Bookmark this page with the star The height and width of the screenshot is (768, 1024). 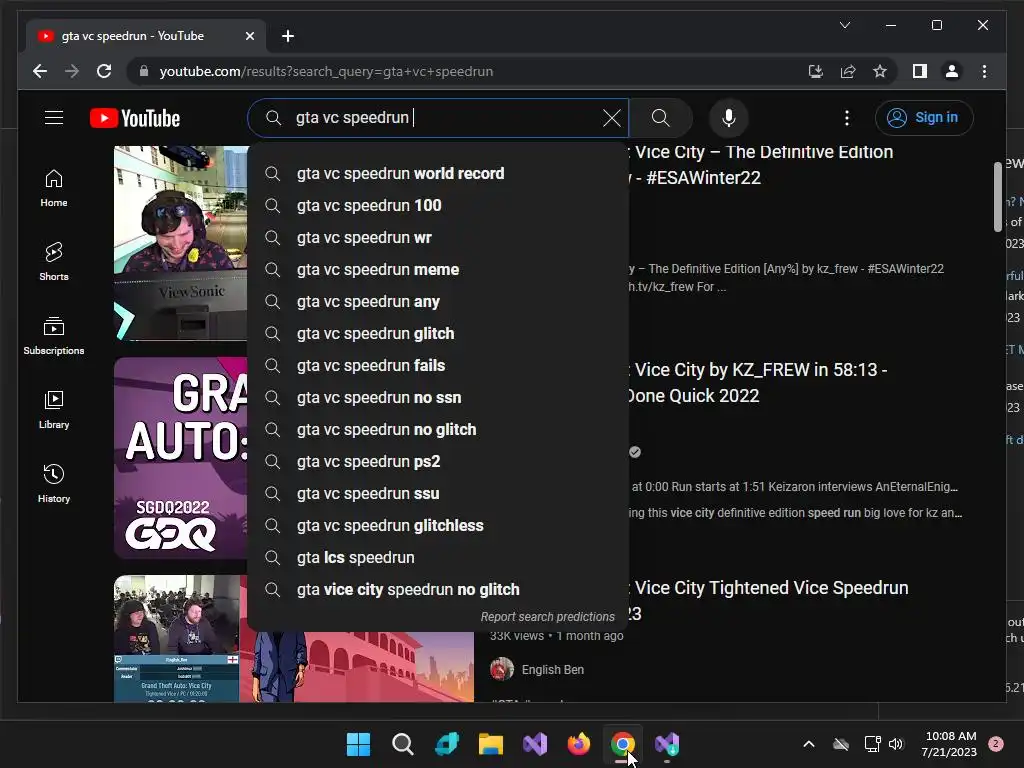(880, 71)
